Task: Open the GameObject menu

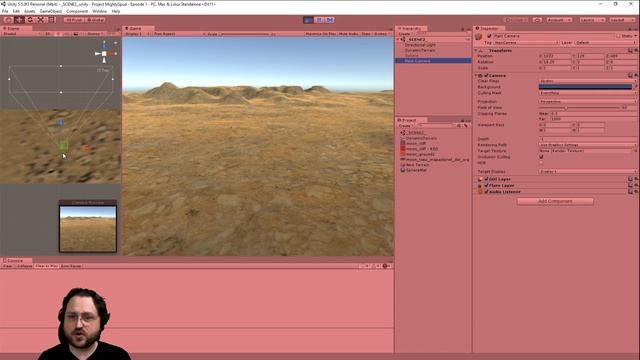Action: [x=51, y=11]
